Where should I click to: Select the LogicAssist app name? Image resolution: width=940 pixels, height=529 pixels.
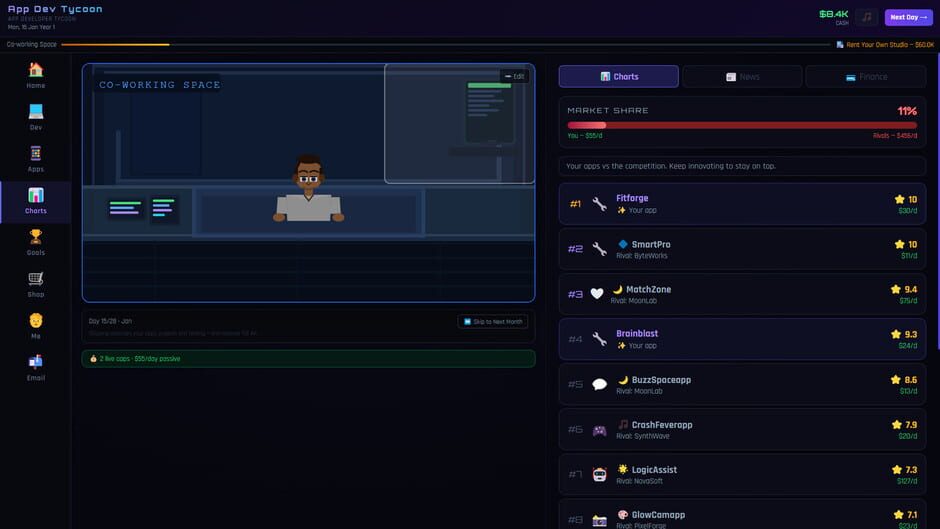tap(654, 470)
